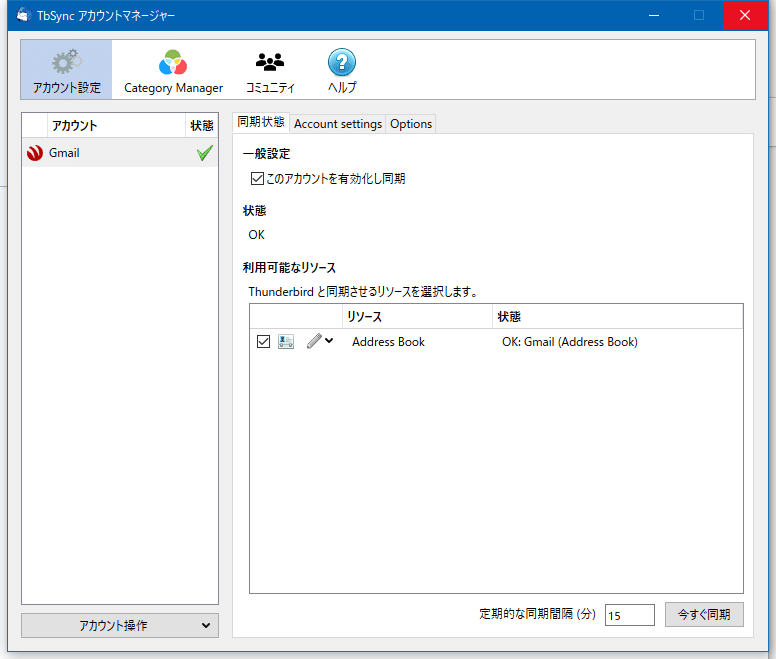Image resolution: width=776 pixels, height=659 pixels.
Task: Click the 利用可能なリソース heading
Action: (289, 268)
